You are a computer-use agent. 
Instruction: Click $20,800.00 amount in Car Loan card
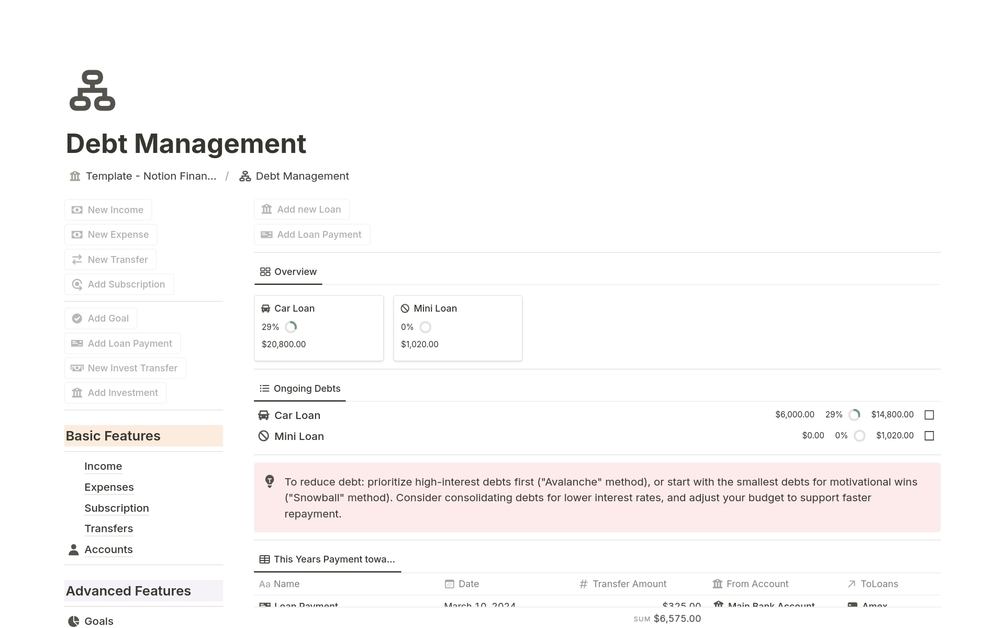(x=284, y=344)
